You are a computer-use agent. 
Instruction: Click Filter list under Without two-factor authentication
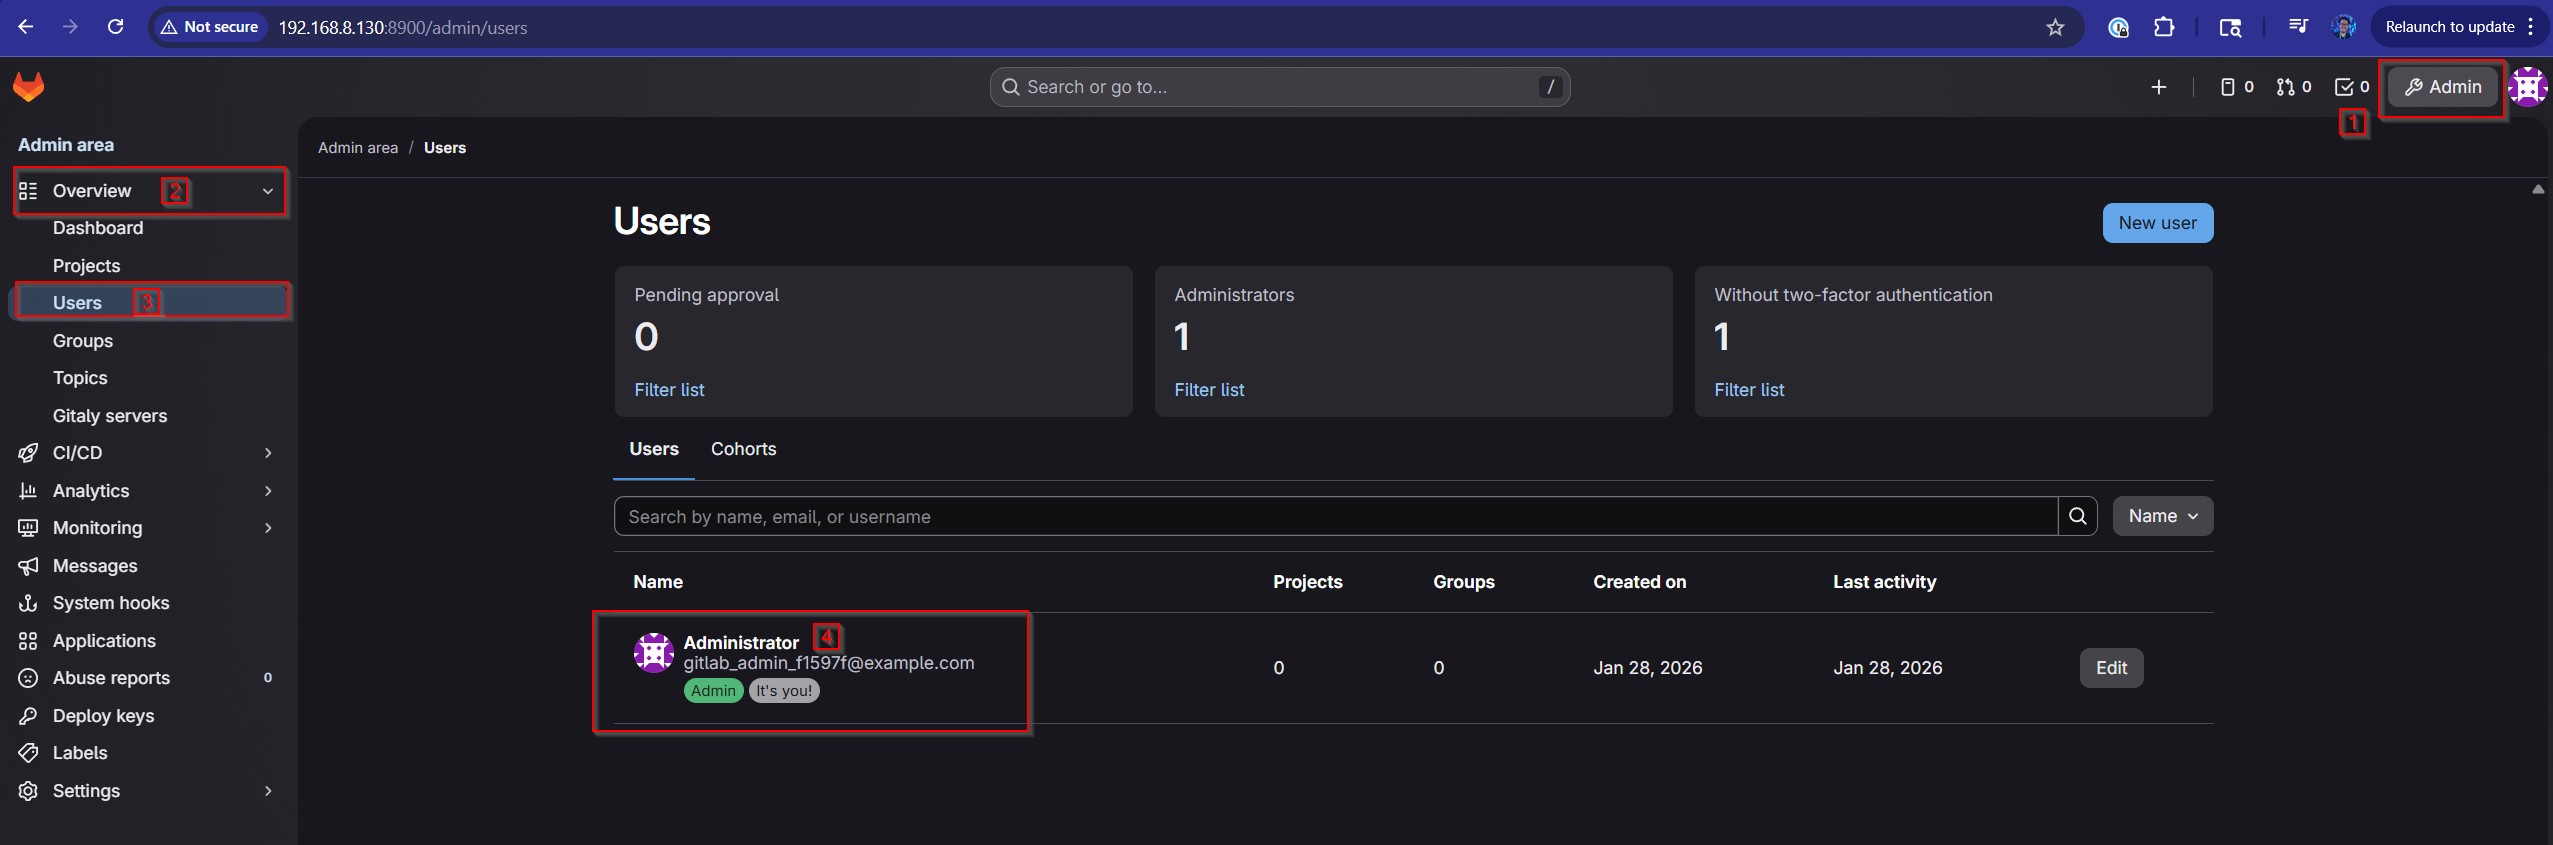[x=1749, y=390]
